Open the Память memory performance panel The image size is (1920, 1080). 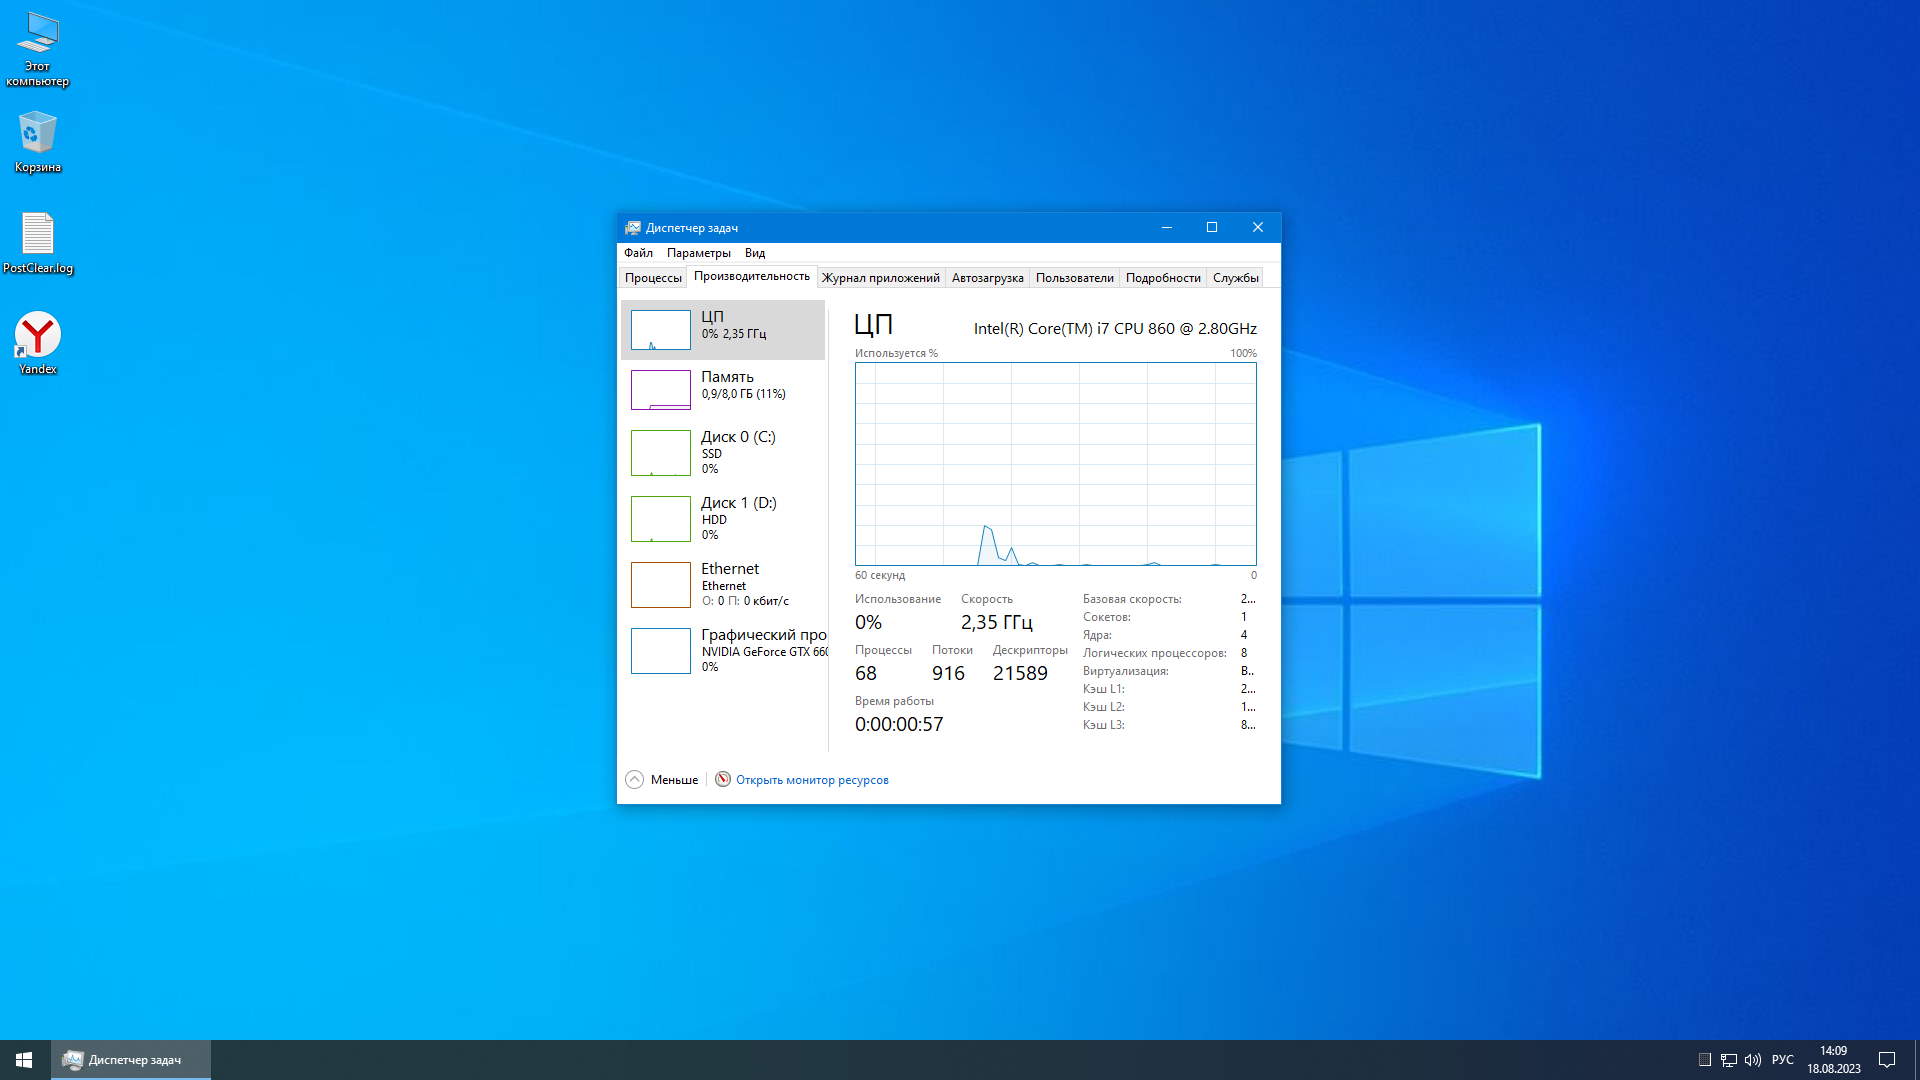[x=727, y=385]
